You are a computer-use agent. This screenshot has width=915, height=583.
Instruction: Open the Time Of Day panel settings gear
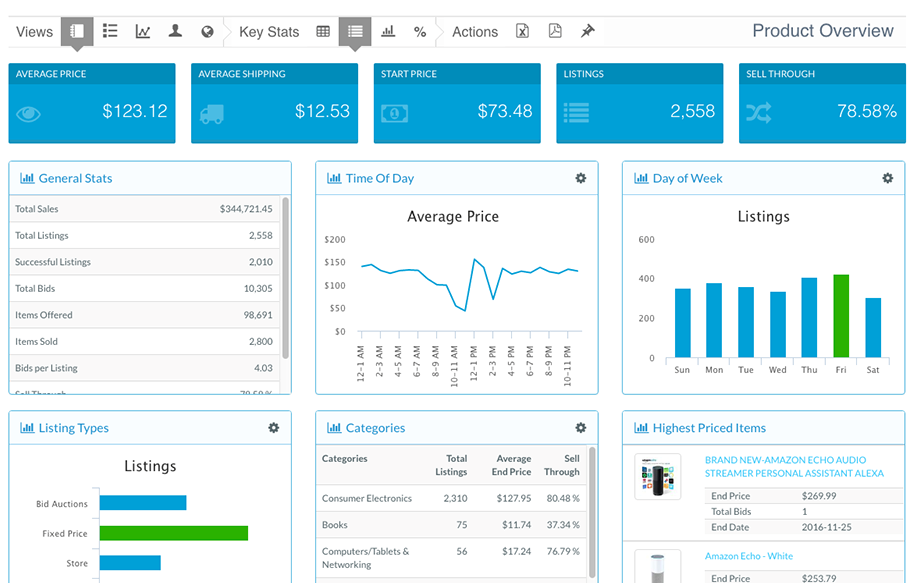pyautogui.click(x=581, y=178)
